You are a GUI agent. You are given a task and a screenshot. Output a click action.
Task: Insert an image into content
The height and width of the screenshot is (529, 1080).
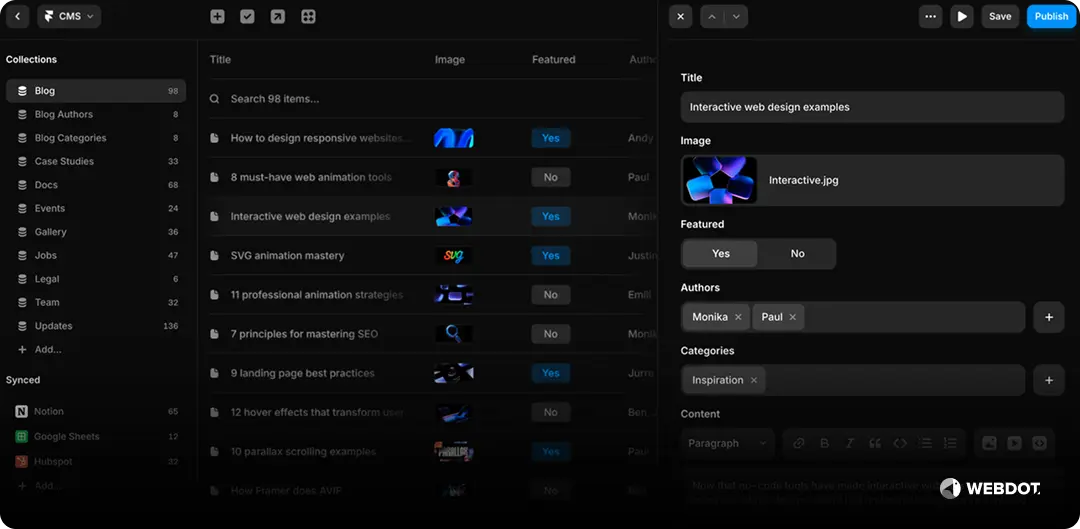pos(989,443)
